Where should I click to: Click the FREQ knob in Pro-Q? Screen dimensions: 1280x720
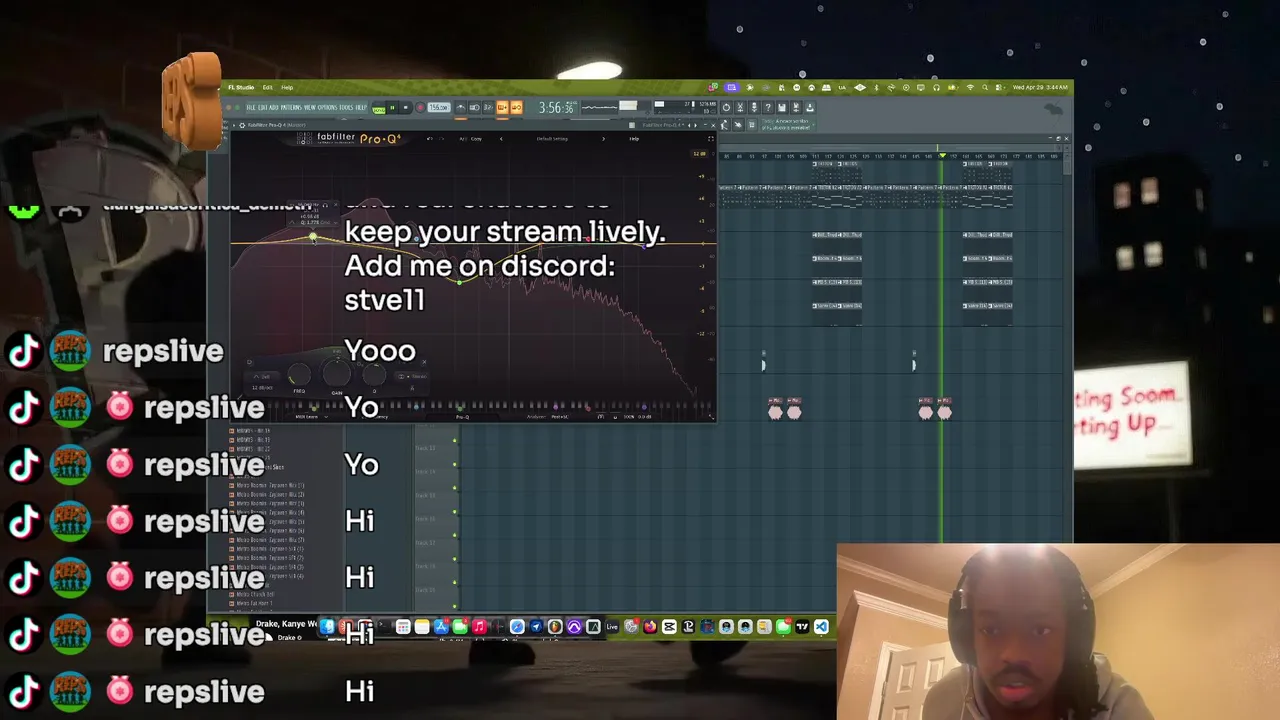tap(299, 376)
